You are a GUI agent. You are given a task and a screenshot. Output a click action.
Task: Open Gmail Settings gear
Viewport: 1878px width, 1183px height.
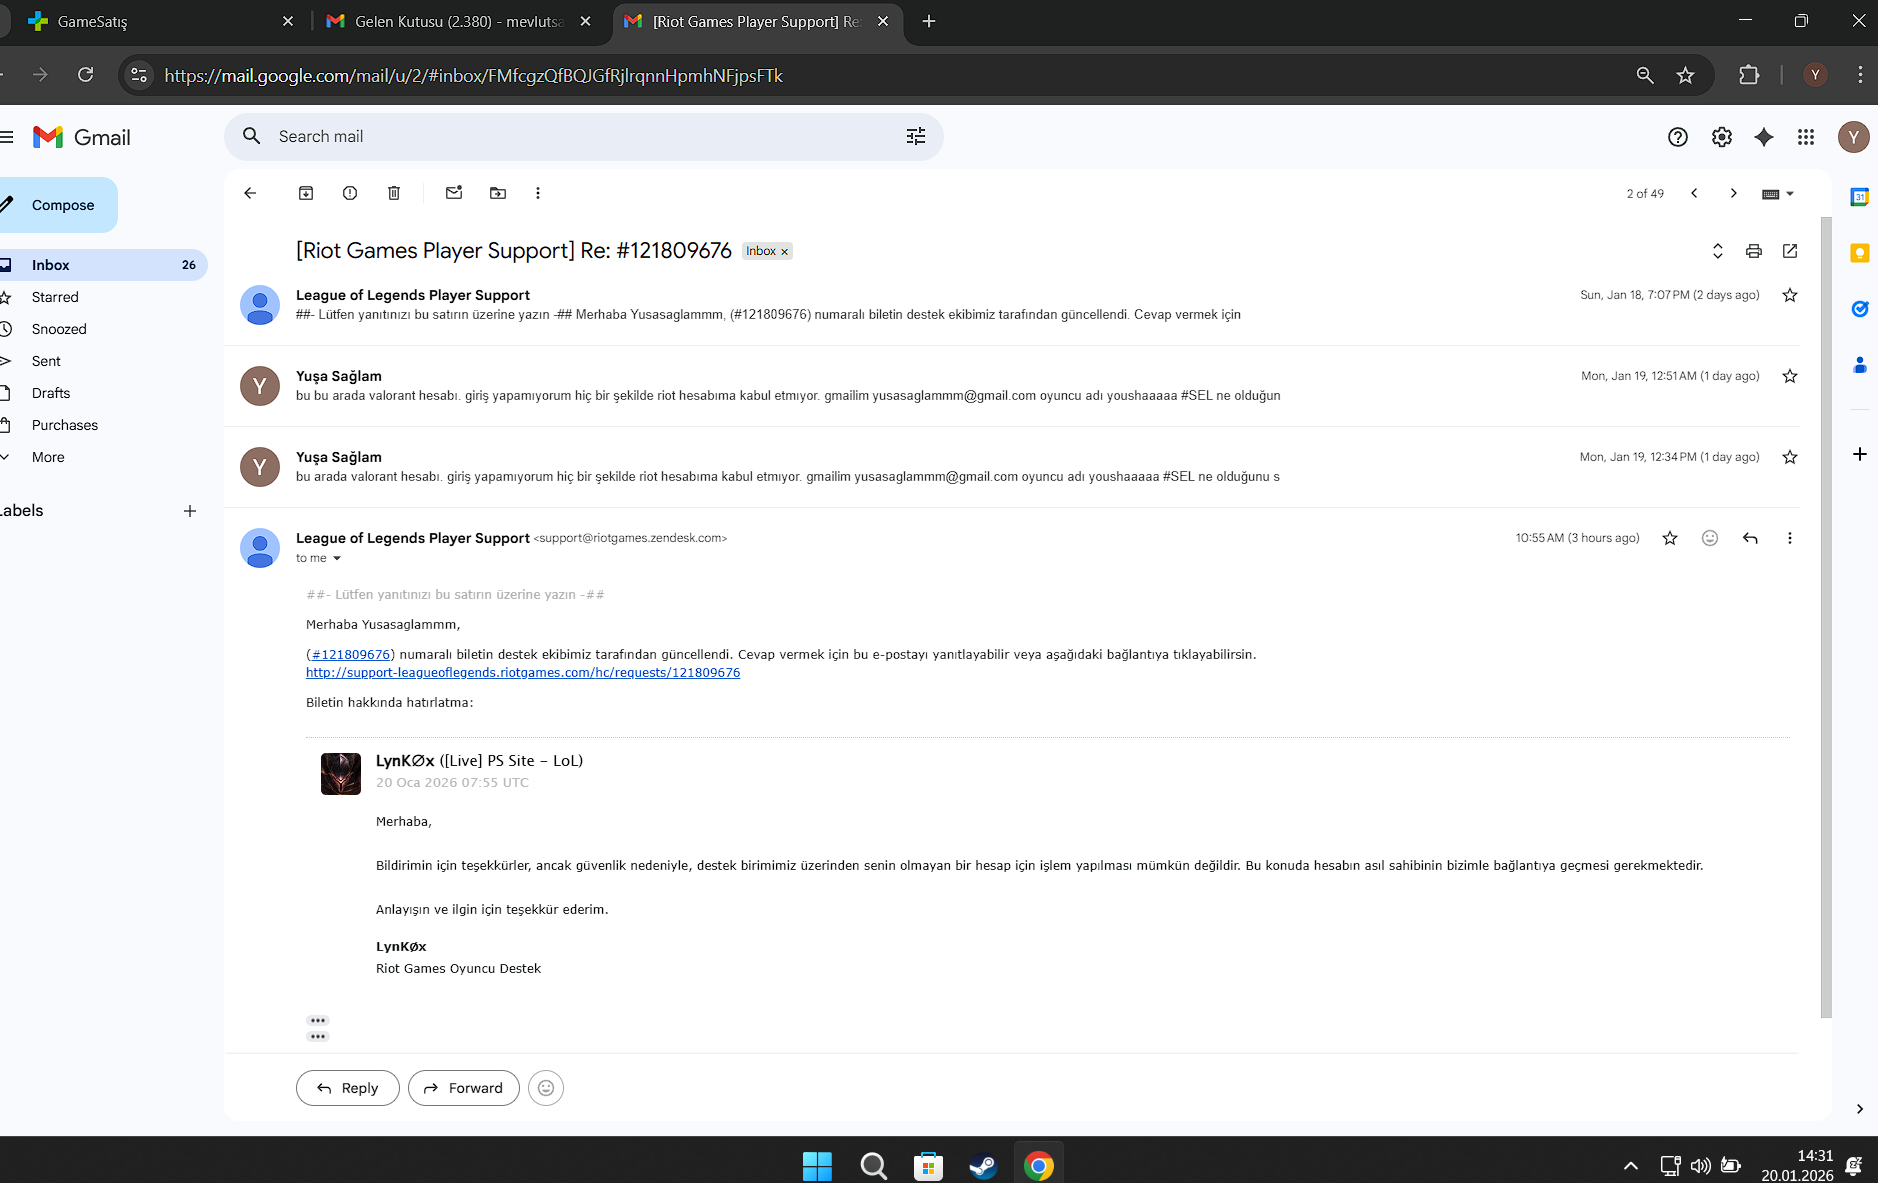coord(1722,137)
